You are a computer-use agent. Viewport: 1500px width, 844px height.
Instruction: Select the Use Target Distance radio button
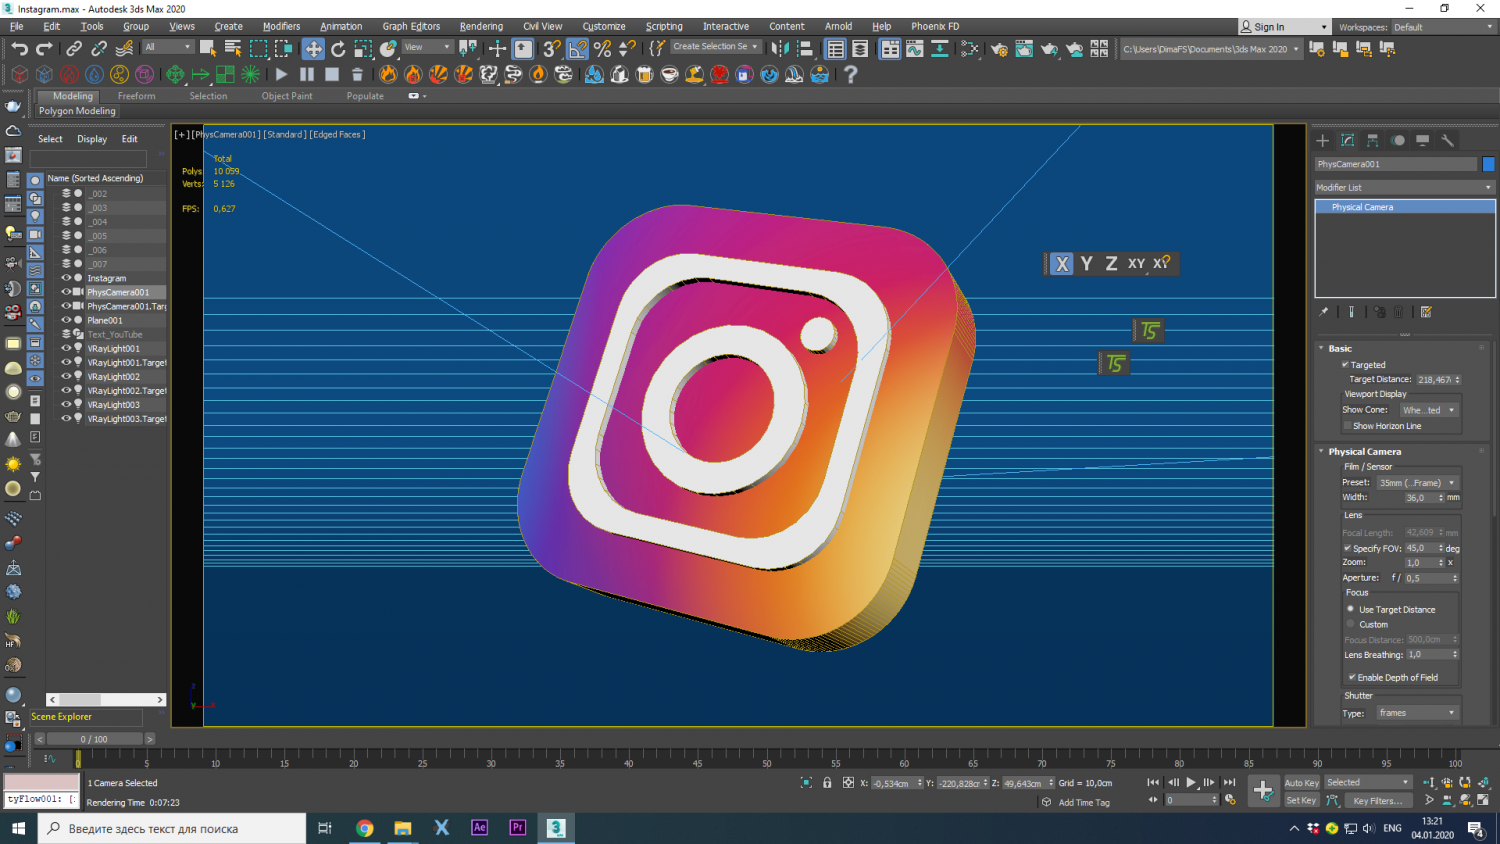click(1350, 609)
